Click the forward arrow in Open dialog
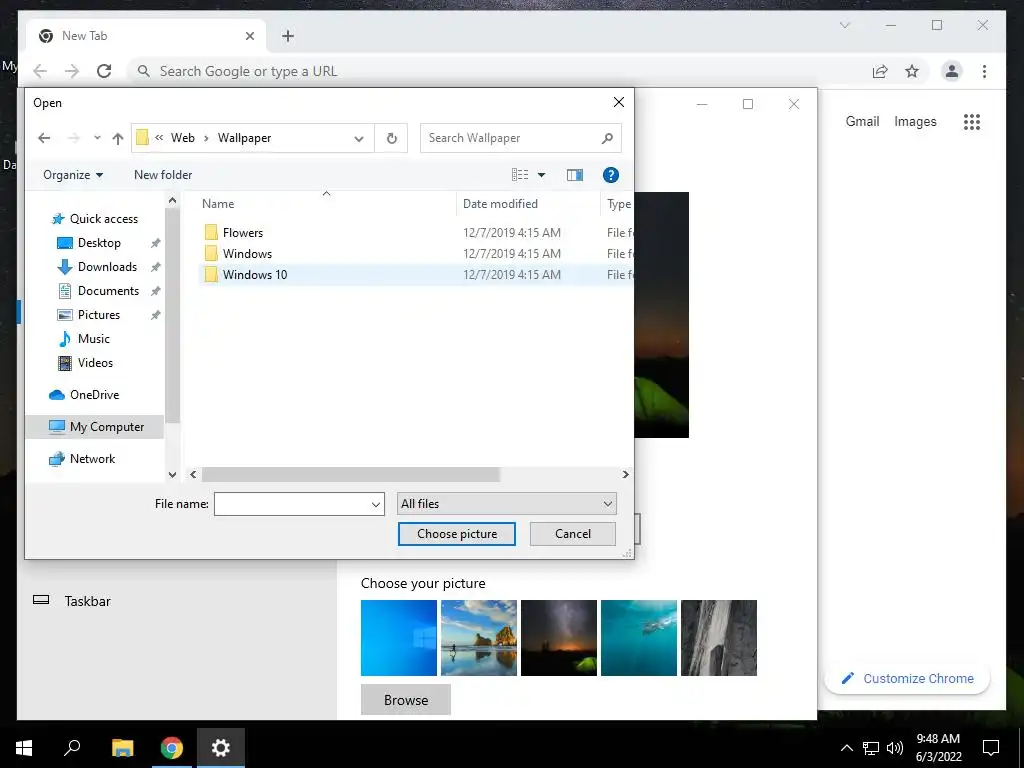The height and width of the screenshot is (768, 1024). click(x=73, y=138)
